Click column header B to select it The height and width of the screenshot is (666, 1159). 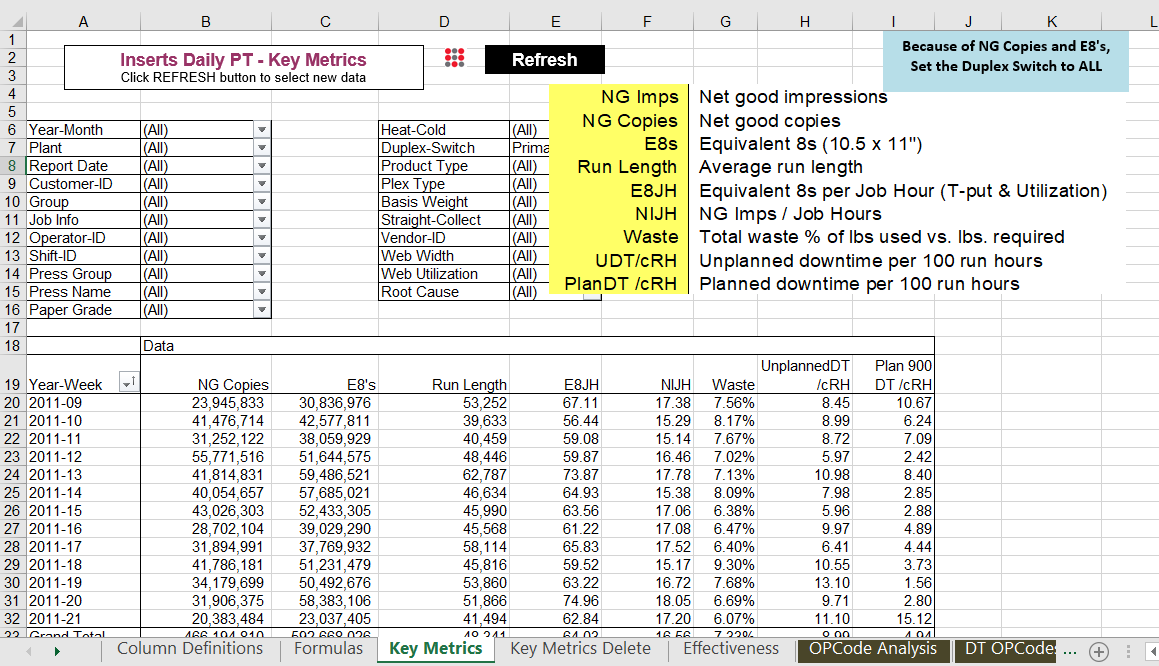click(205, 22)
